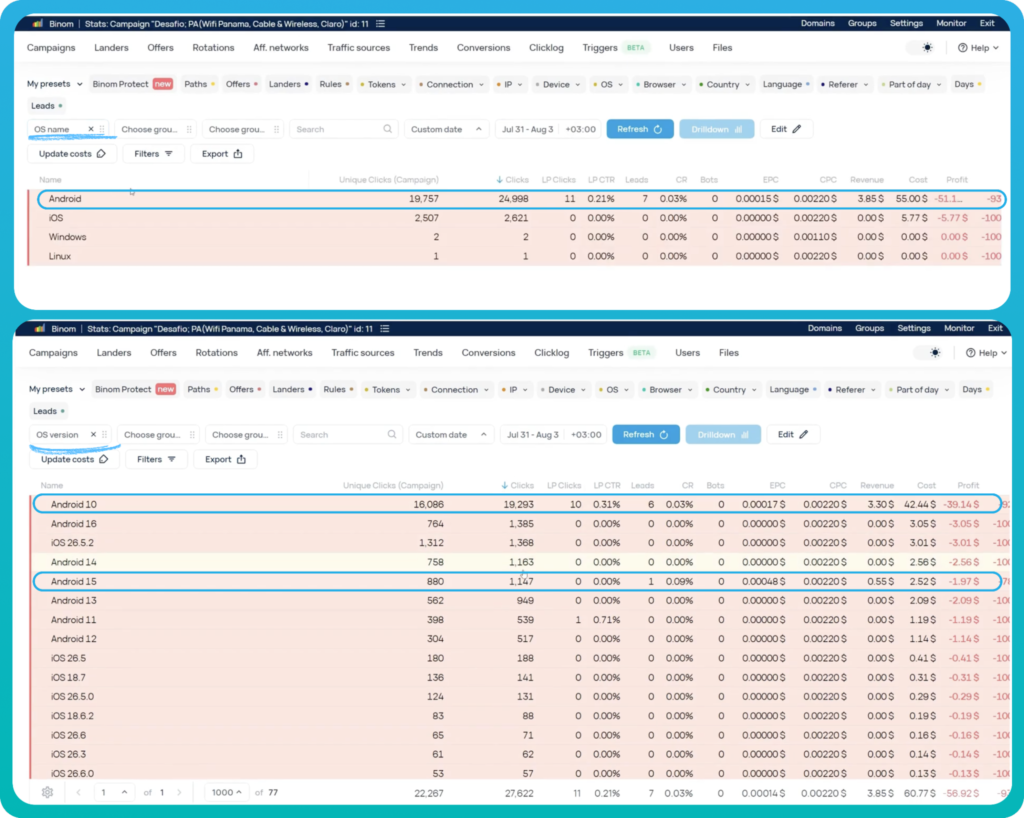Open Filters in bottom window

[x=156, y=460]
